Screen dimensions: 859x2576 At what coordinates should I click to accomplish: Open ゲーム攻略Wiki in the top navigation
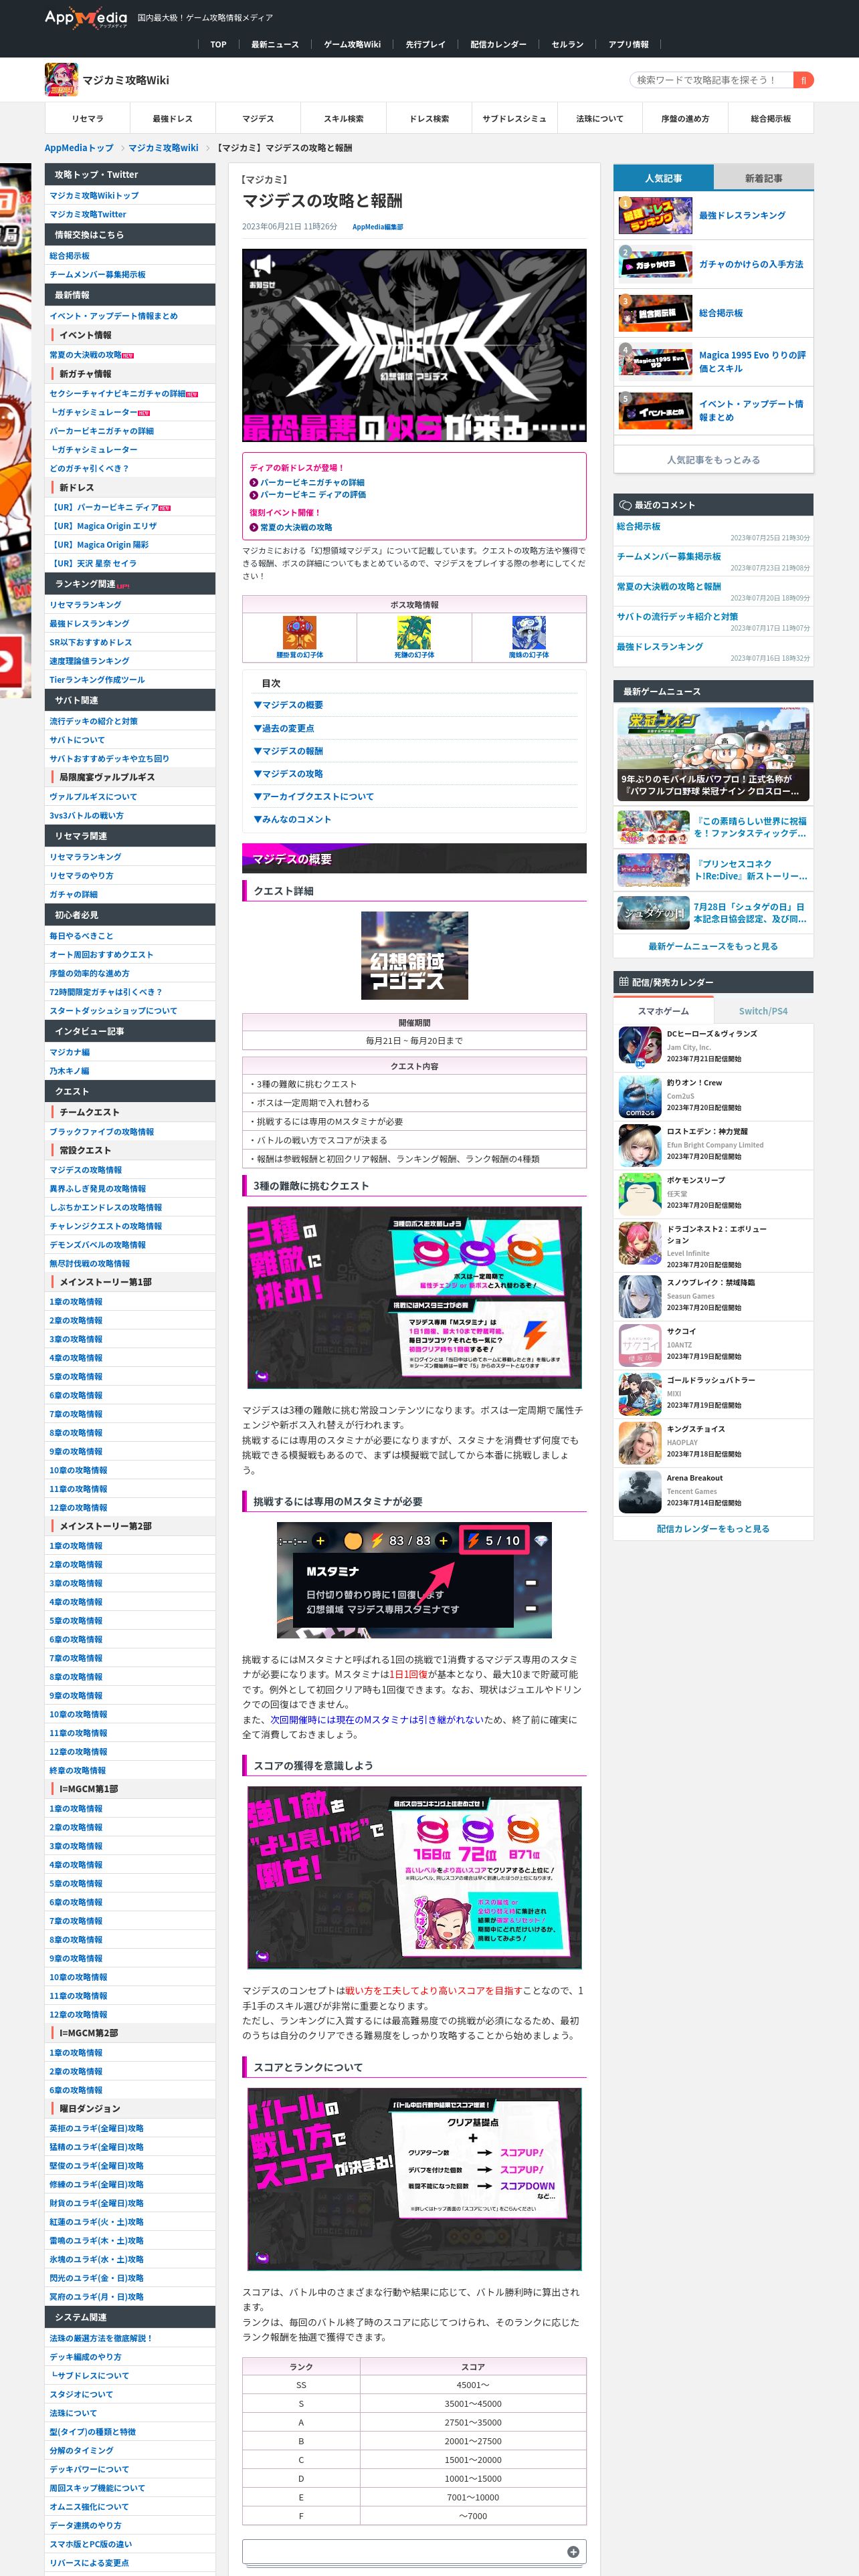click(x=352, y=44)
